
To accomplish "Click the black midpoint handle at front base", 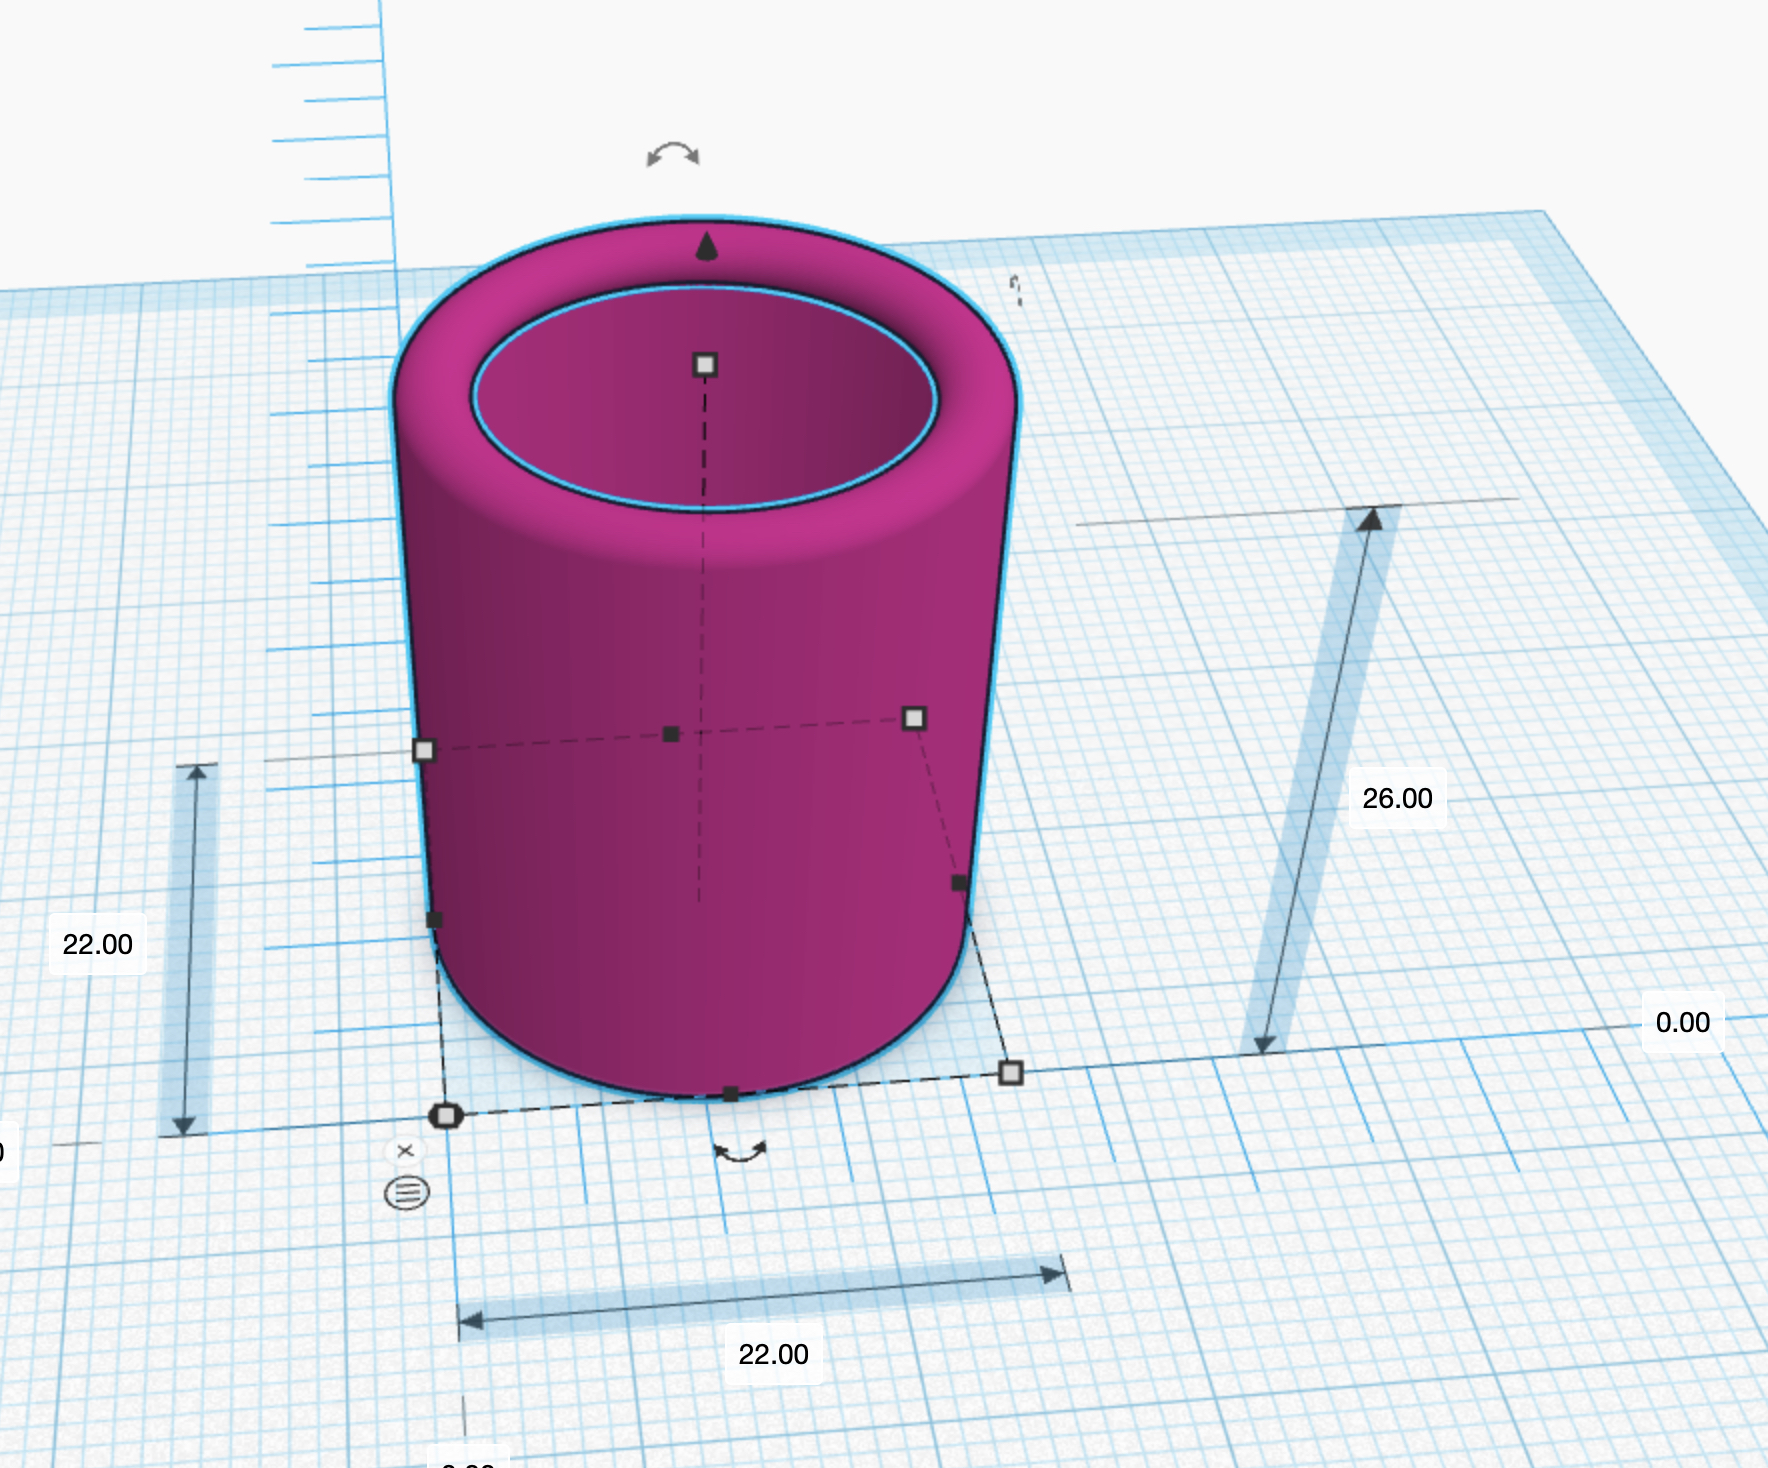I will [x=730, y=1094].
